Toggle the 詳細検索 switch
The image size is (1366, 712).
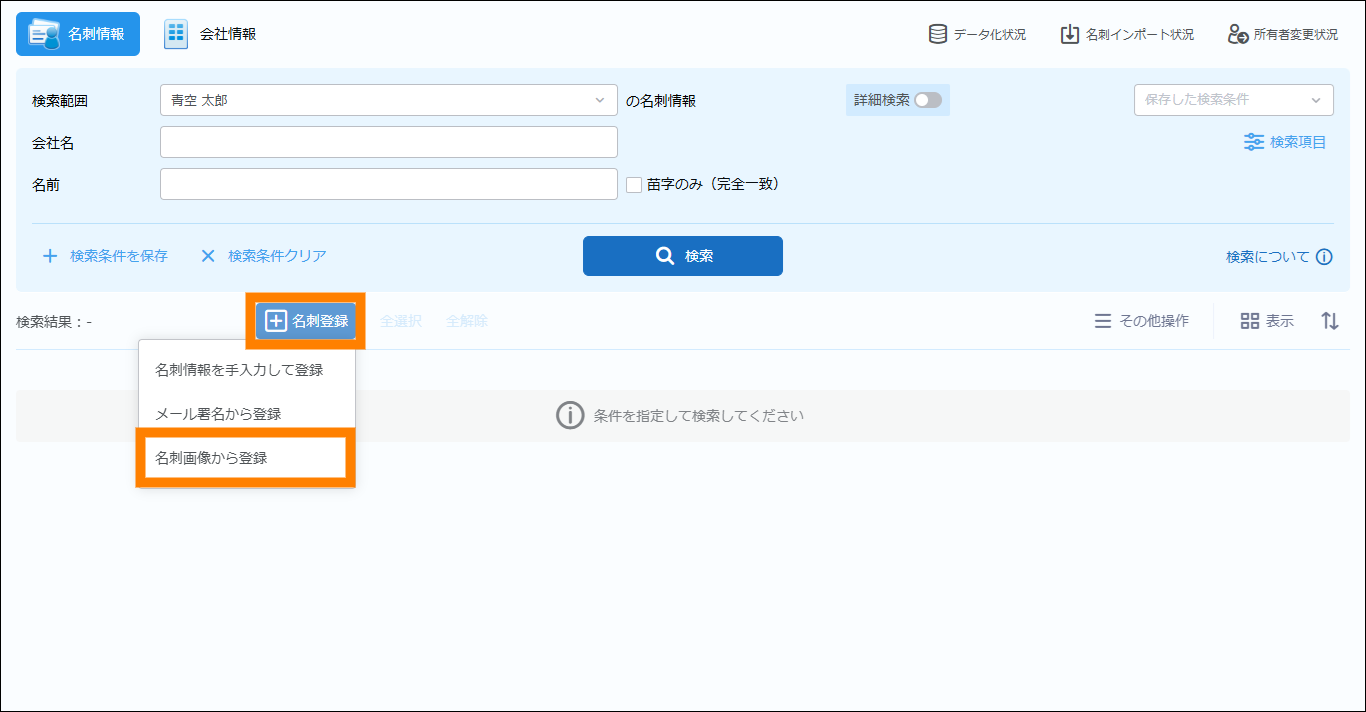(927, 100)
